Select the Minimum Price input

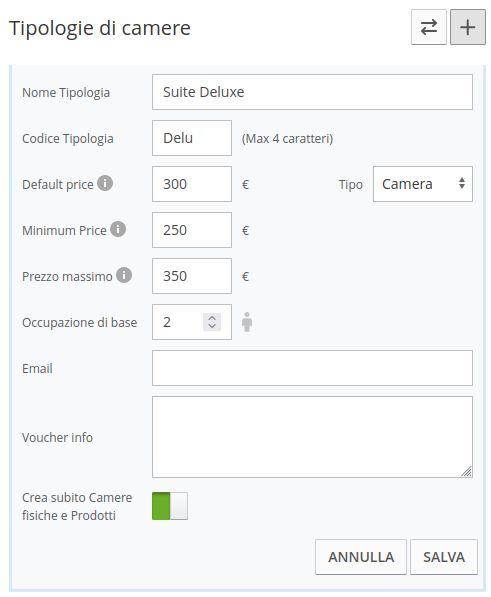(x=192, y=230)
